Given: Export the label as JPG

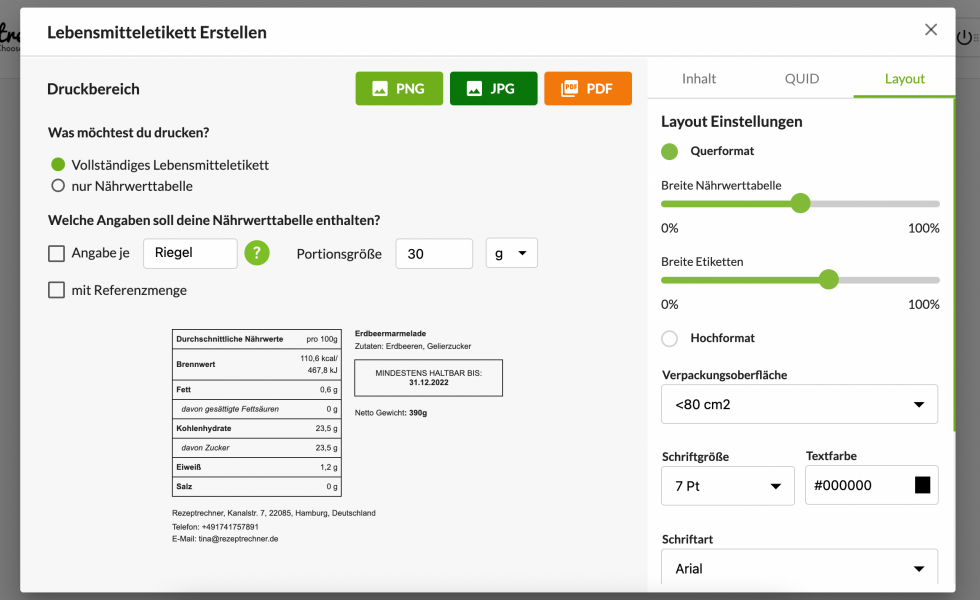Looking at the screenshot, I should tap(493, 89).
